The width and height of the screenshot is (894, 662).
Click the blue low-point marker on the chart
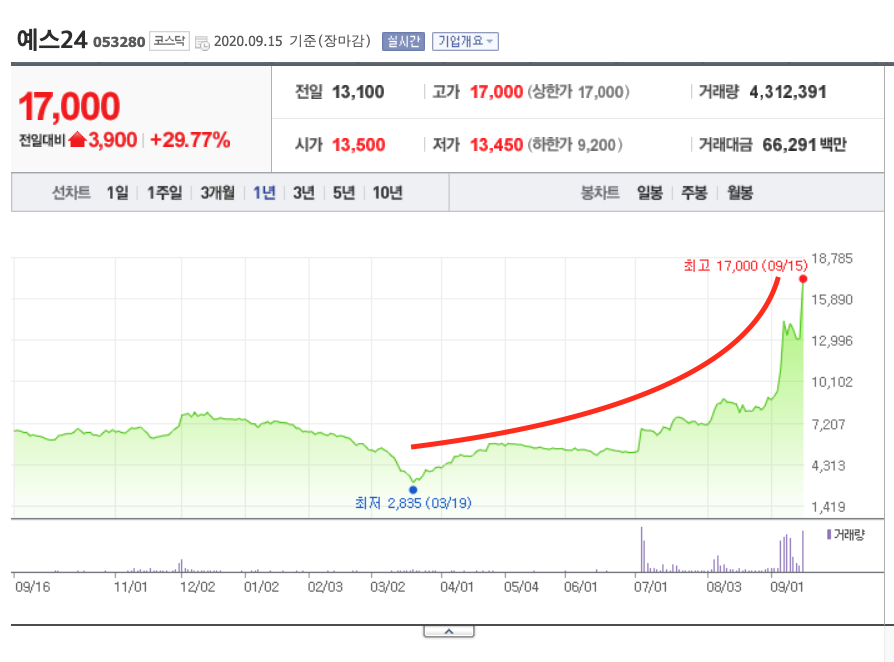[413, 490]
